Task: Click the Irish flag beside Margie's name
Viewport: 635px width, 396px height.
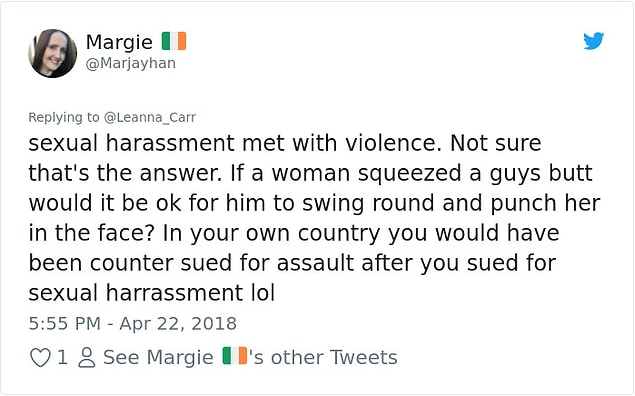Action: [x=174, y=41]
